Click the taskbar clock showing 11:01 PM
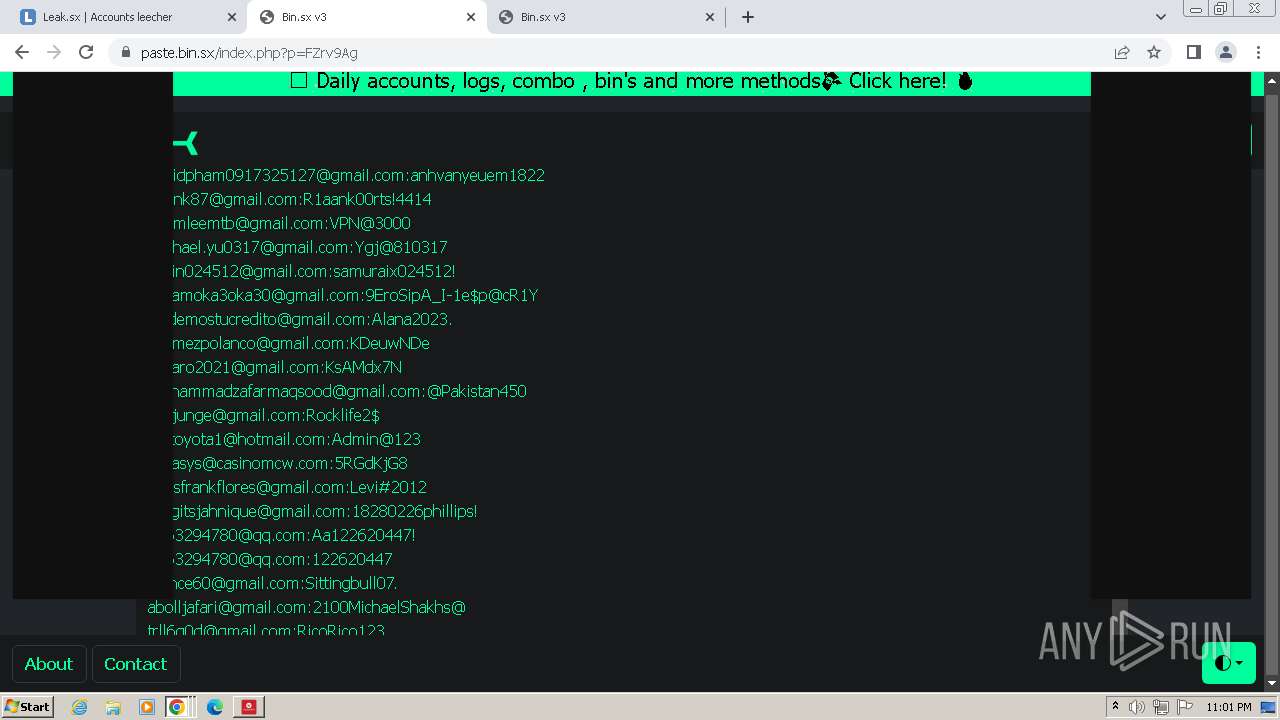 1229,707
